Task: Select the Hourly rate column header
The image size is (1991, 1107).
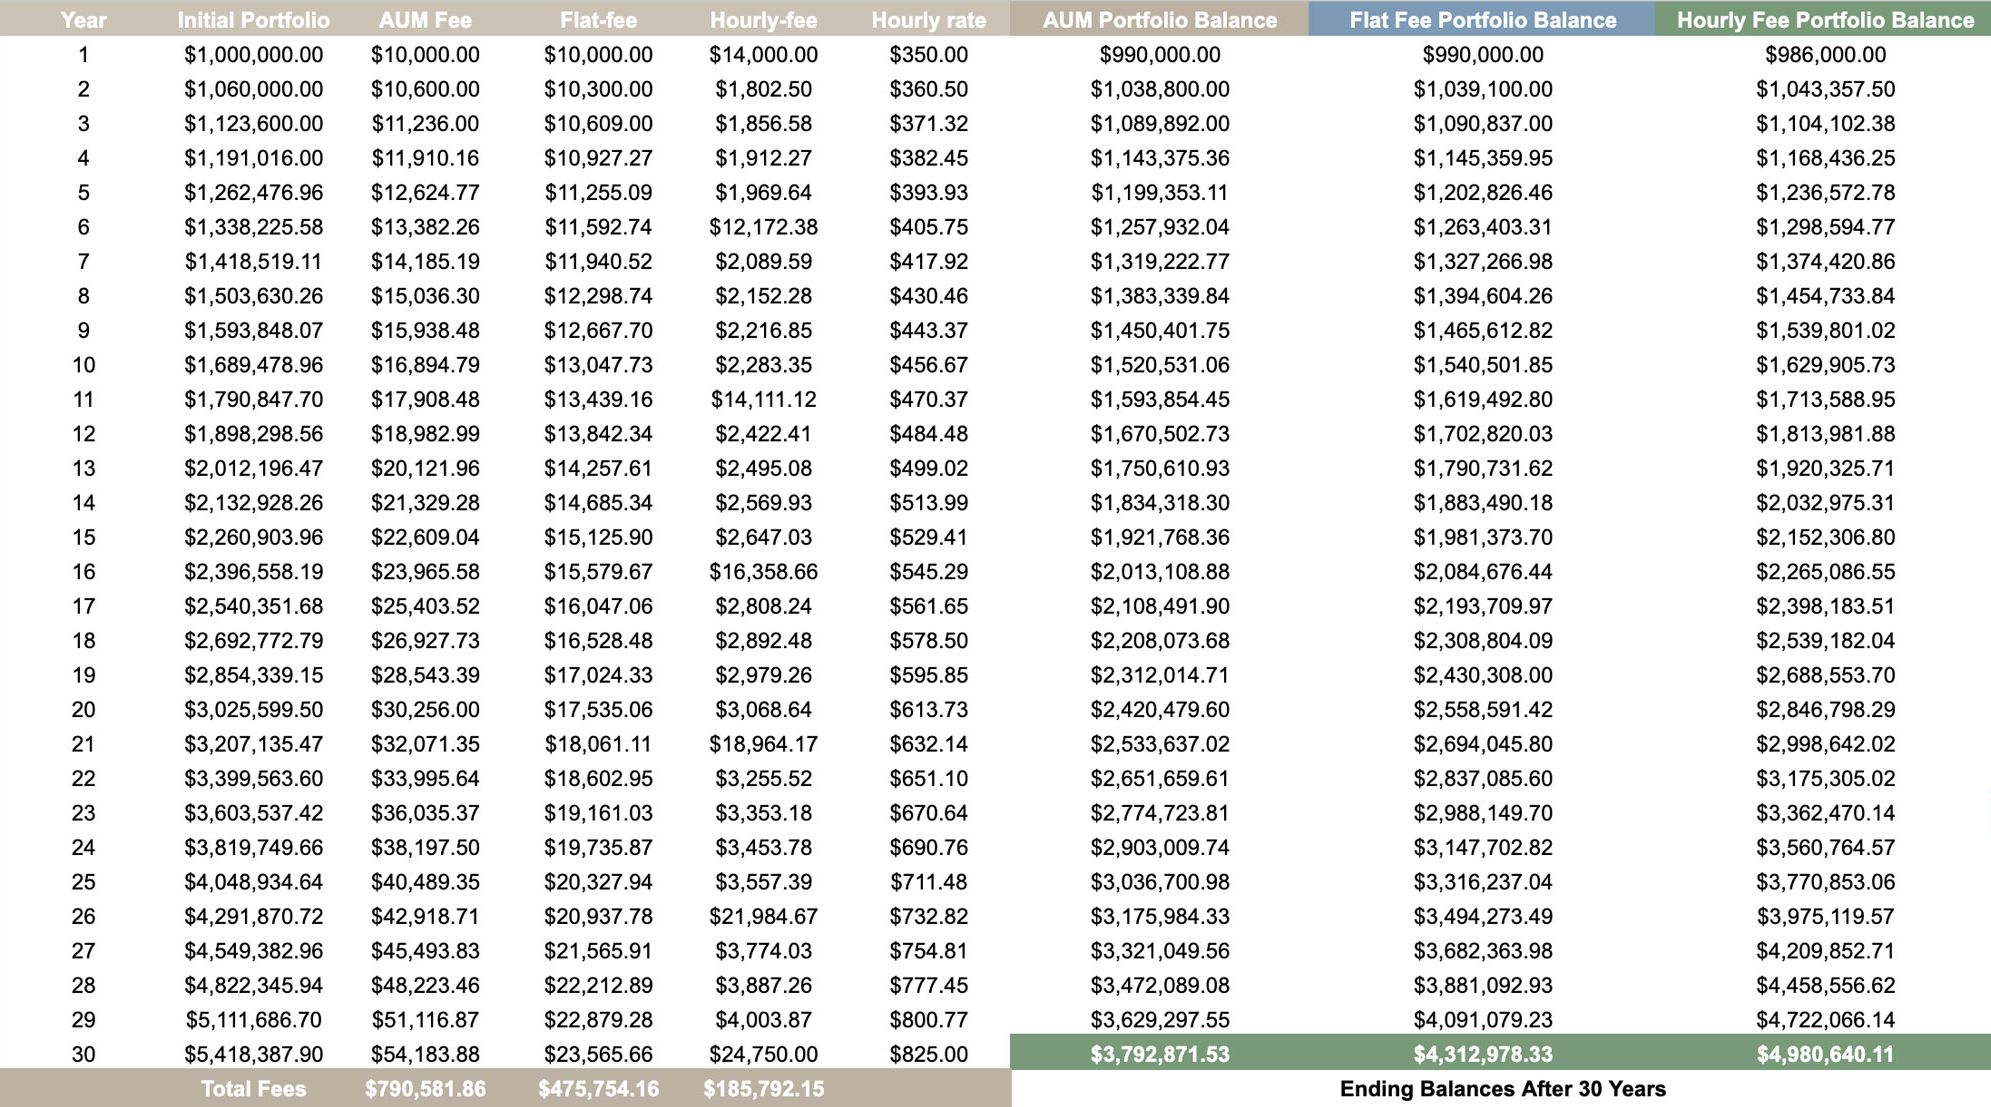Action: pos(928,20)
